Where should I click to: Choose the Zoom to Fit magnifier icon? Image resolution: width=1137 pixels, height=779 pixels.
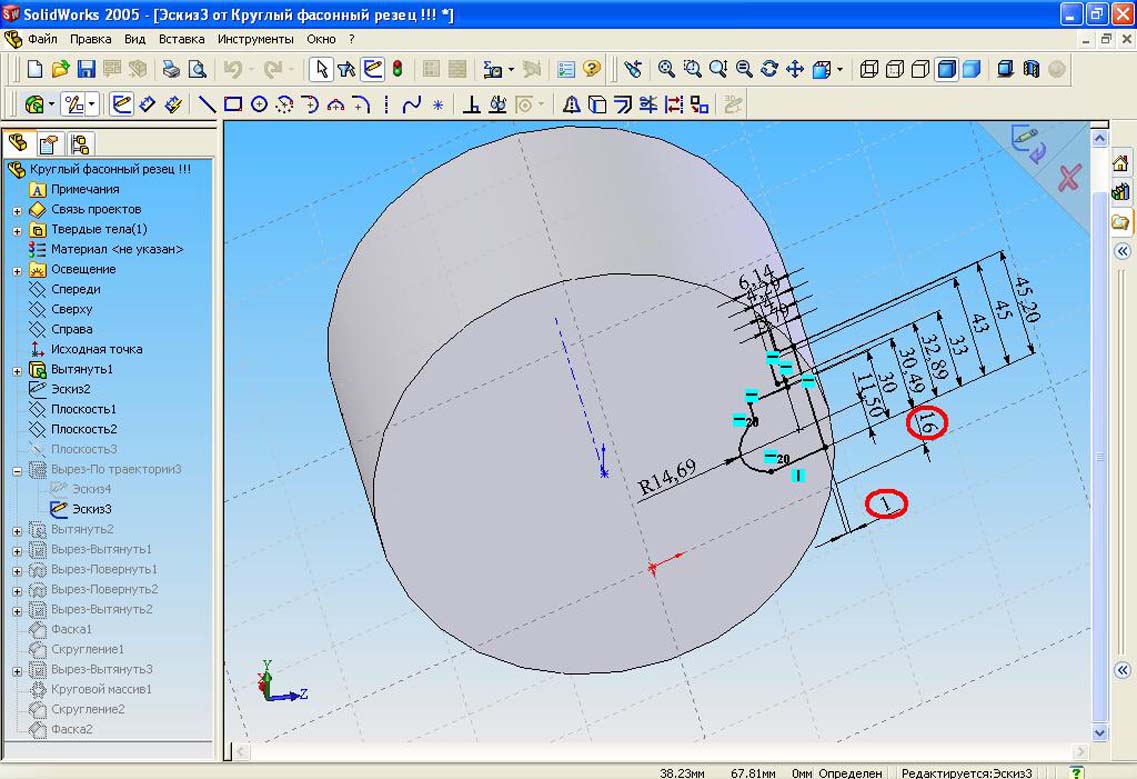click(666, 69)
